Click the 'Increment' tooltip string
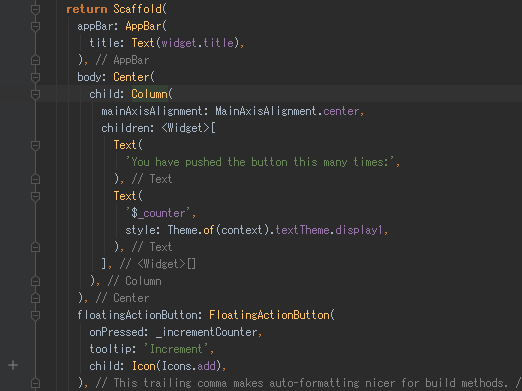 176,349
